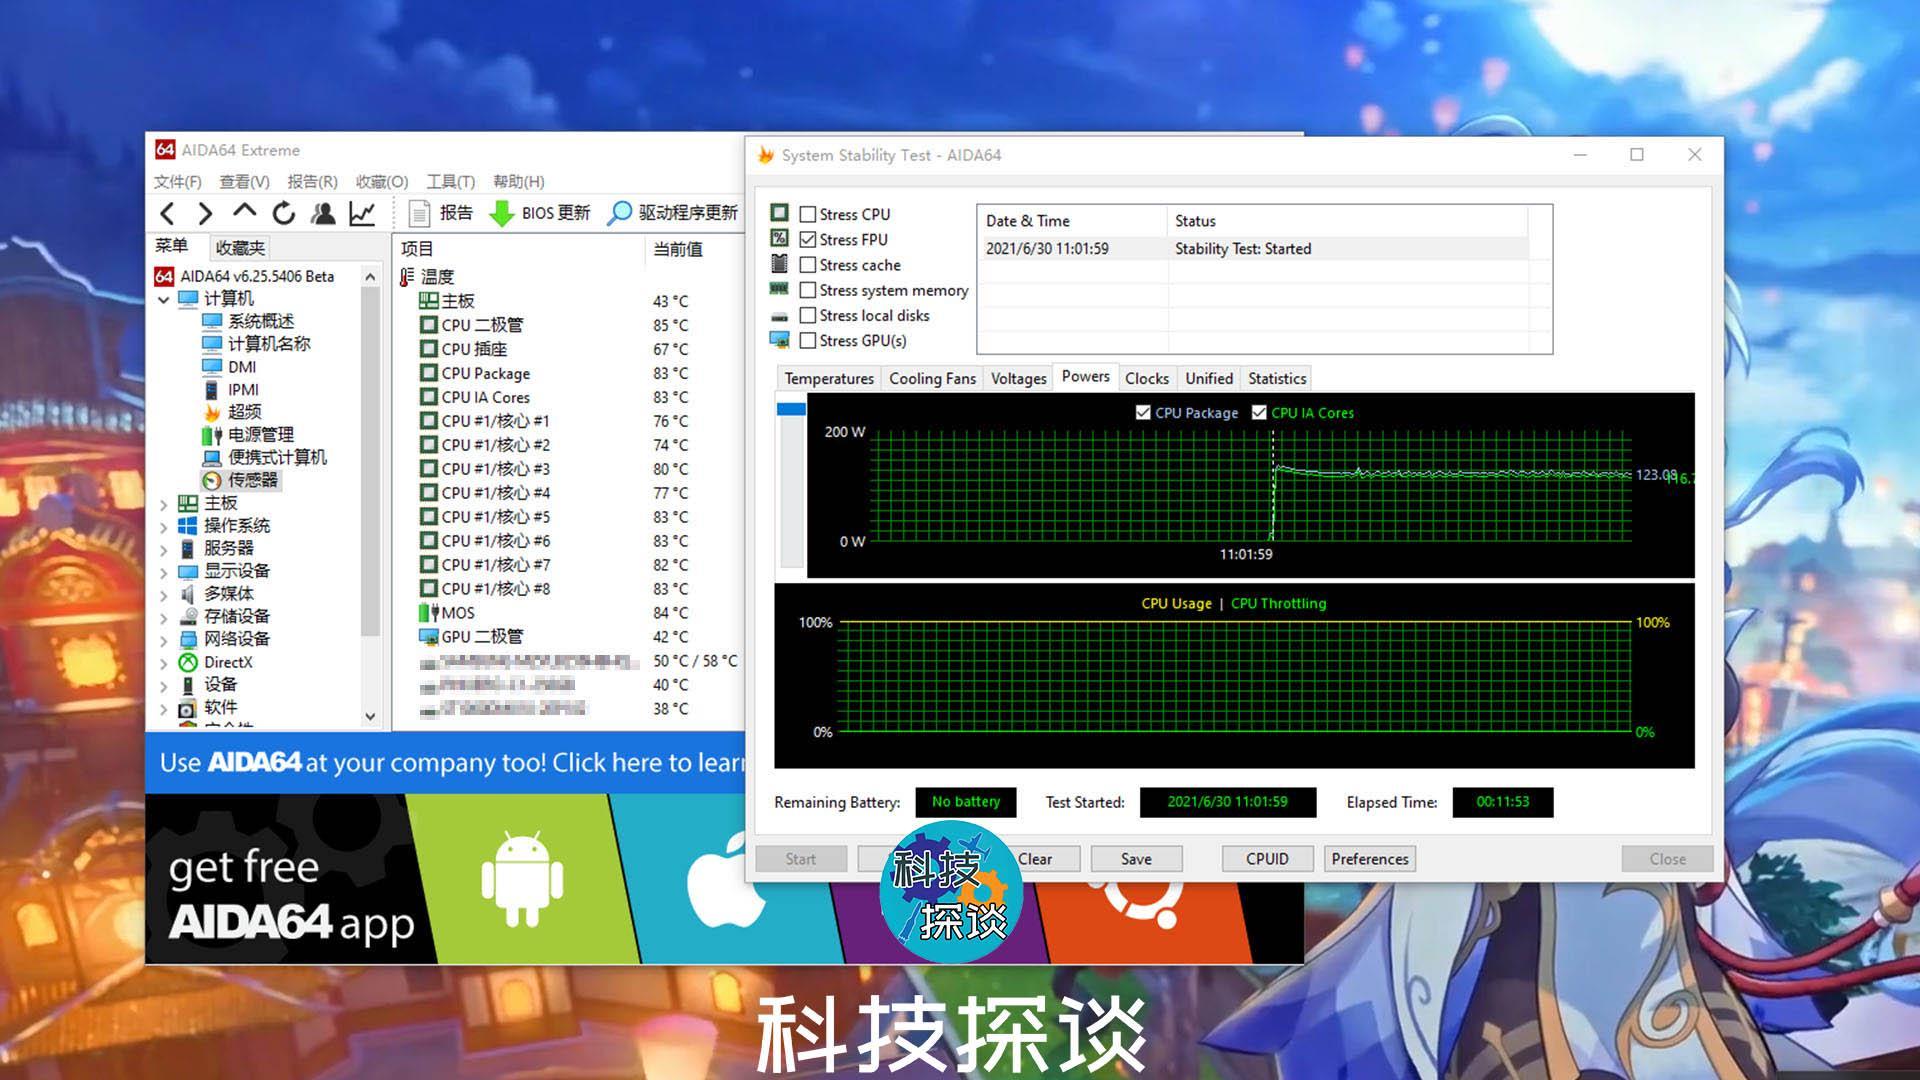The height and width of the screenshot is (1080, 1920).
Task: Enable the Stress CPU checkbox
Action: (x=808, y=214)
